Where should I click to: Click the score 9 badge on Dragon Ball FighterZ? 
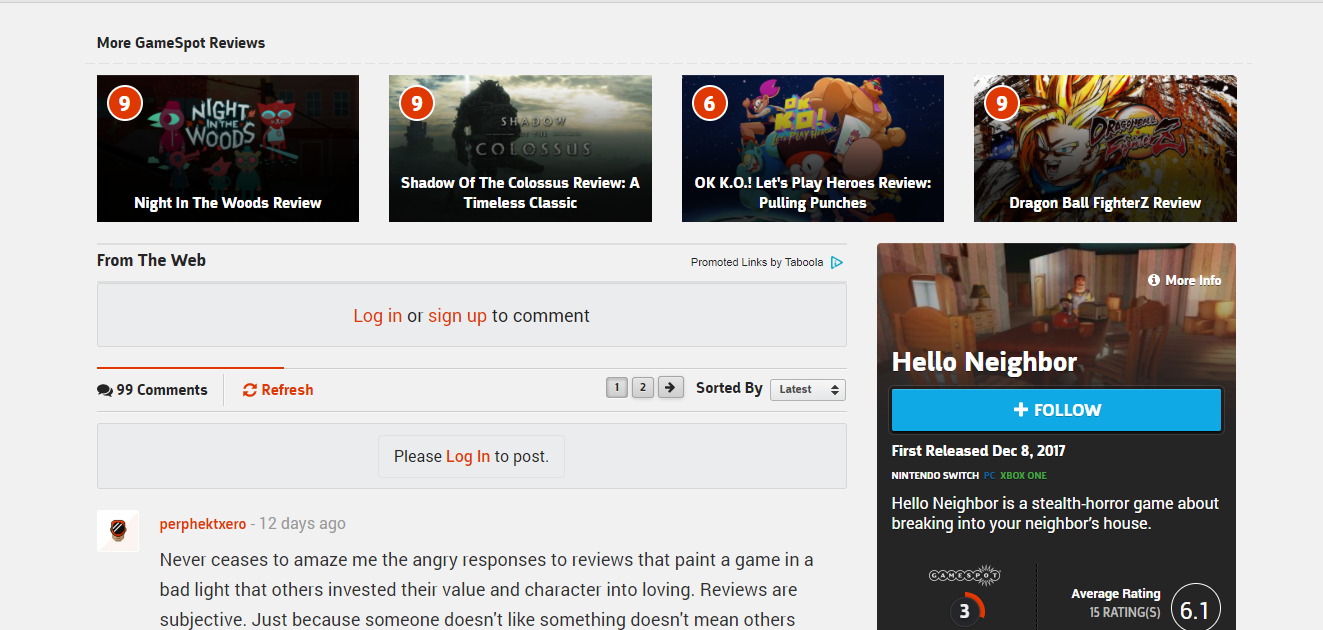pos(1001,102)
